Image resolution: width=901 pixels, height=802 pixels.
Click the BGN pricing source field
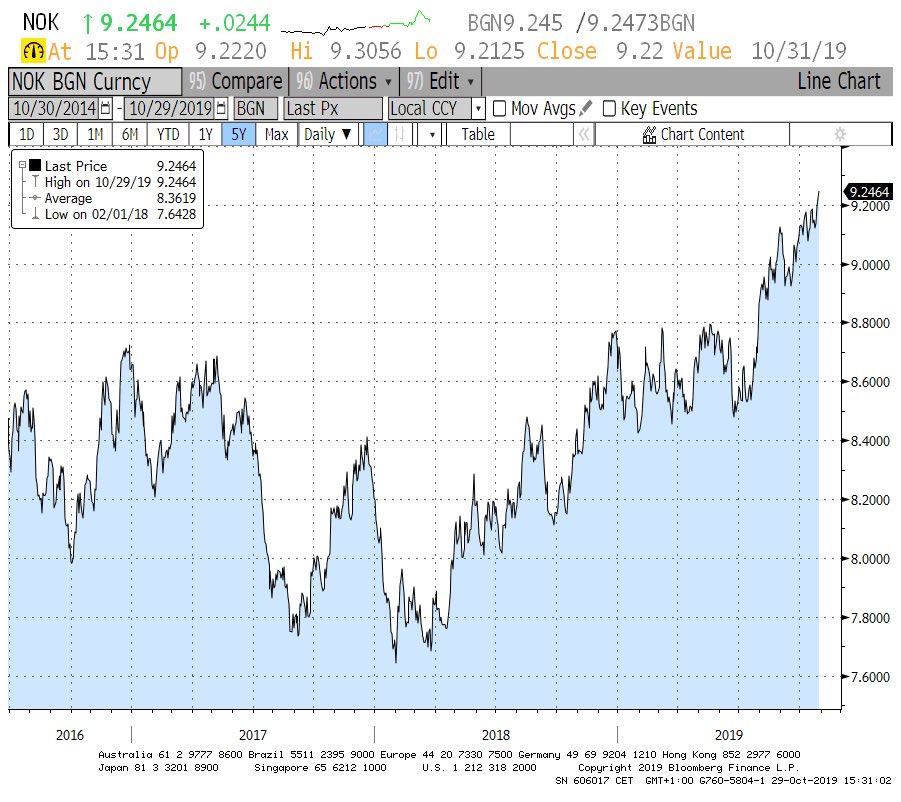[x=255, y=108]
